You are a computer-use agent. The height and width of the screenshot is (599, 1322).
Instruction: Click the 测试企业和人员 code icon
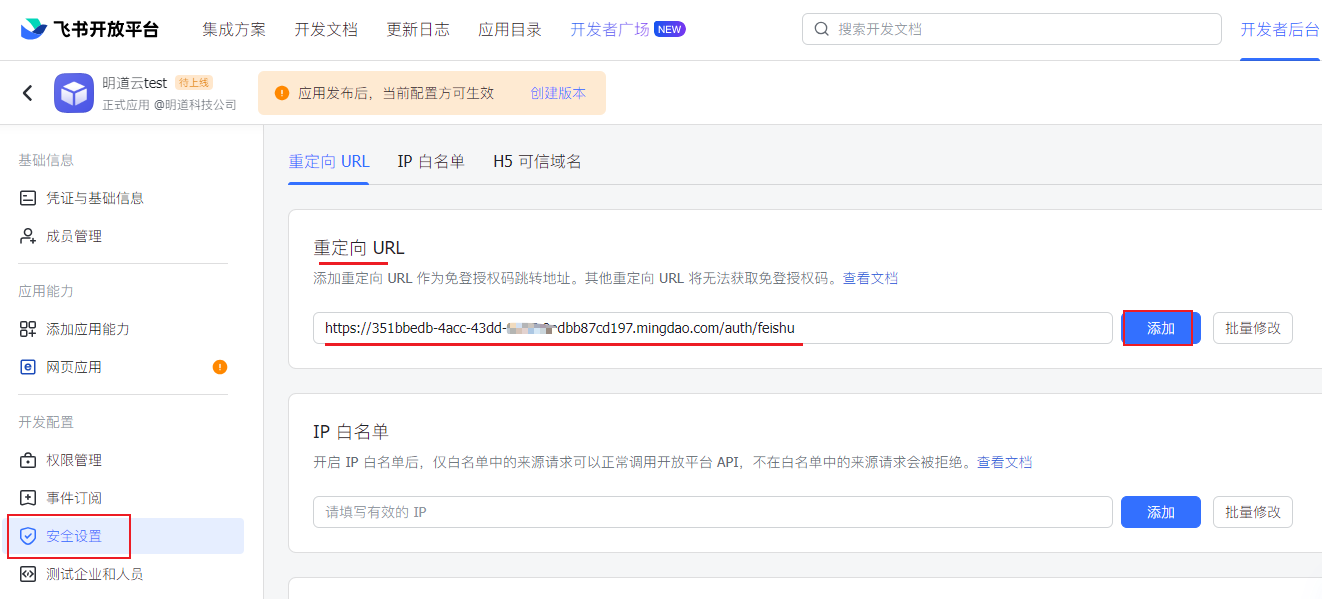(28, 574)
